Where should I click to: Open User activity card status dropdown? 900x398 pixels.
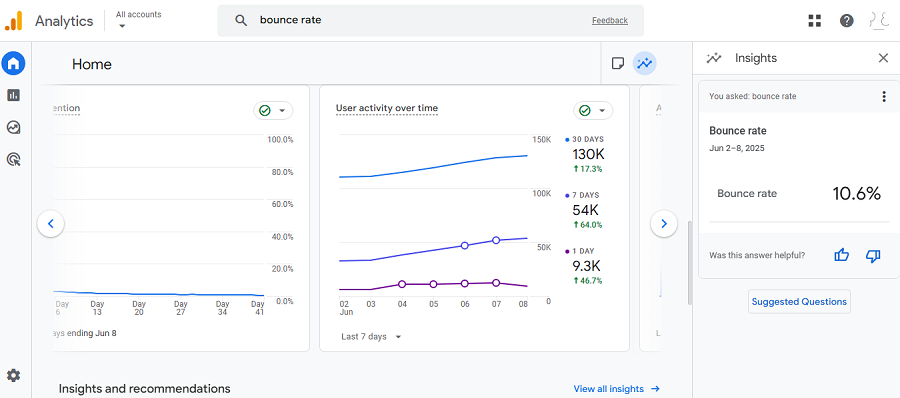pos(593,110)
